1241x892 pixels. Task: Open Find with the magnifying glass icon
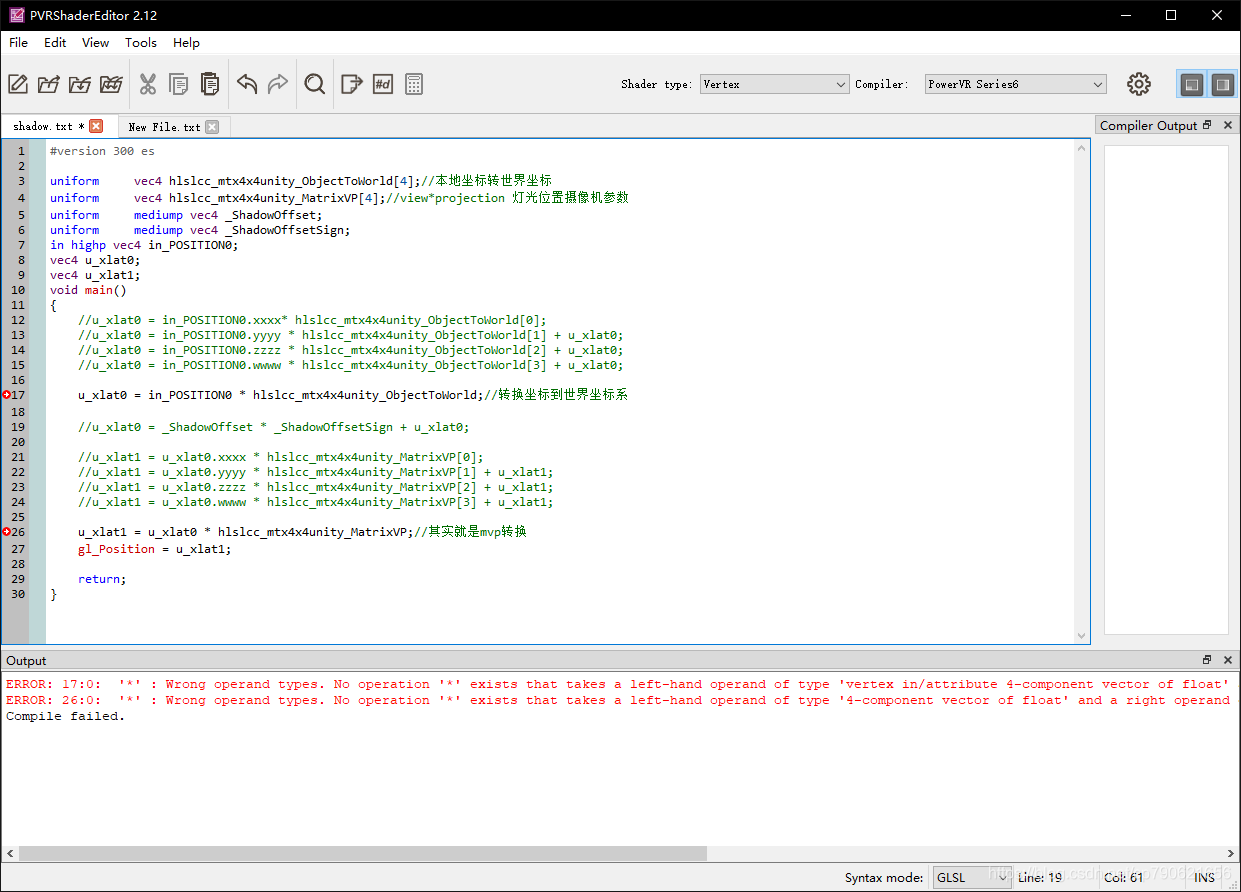314,84
